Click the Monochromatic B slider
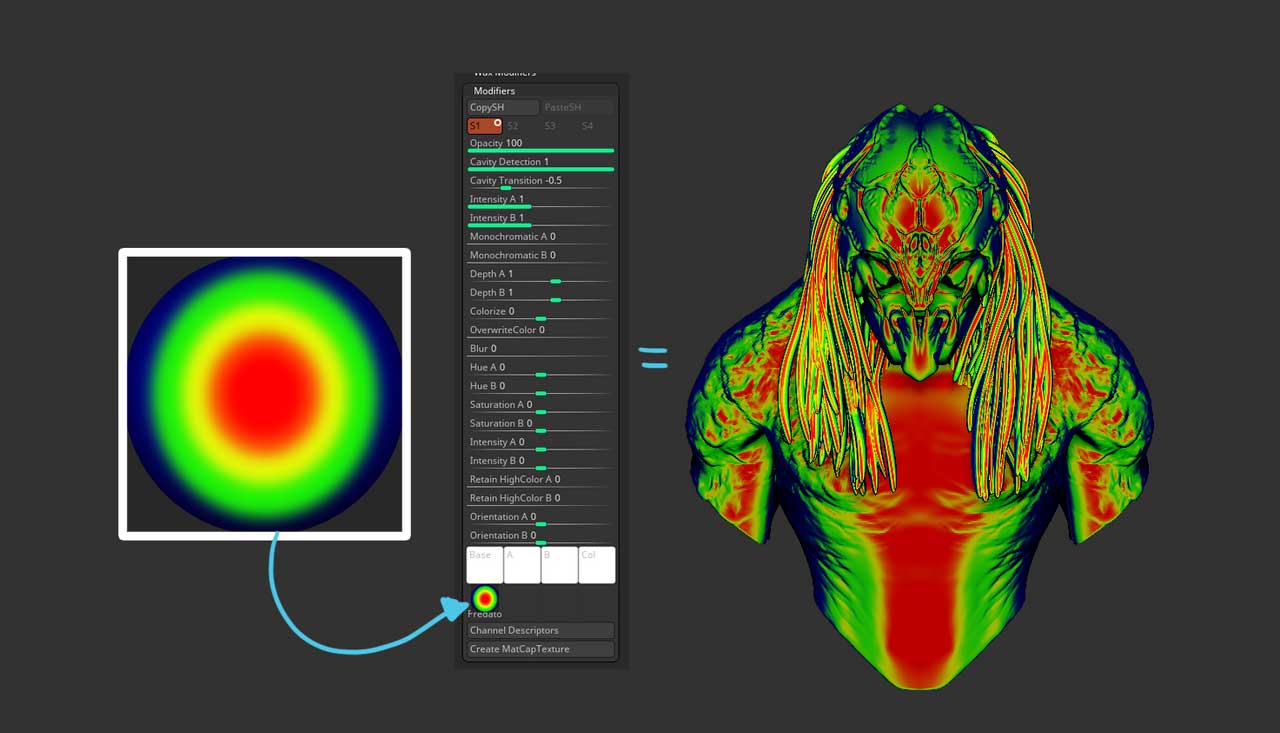 541,256
